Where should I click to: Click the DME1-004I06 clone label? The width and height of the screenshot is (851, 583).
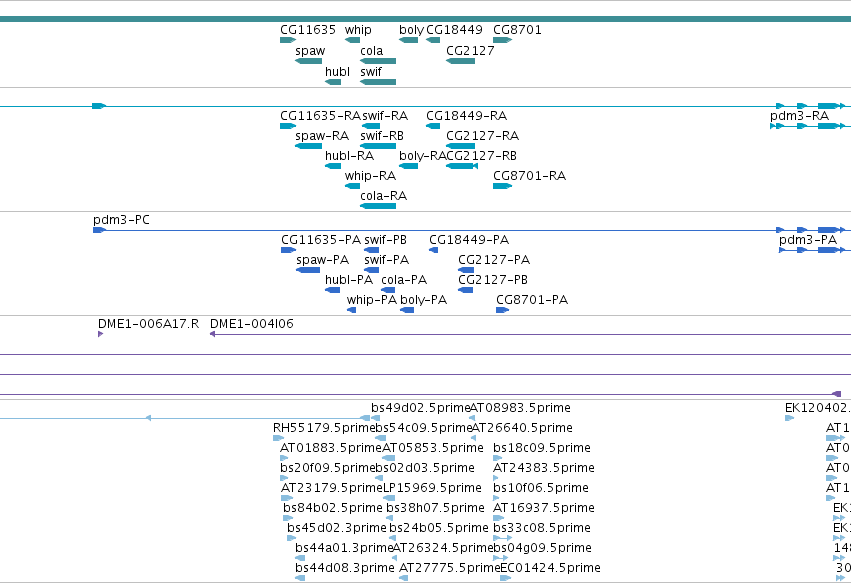pos(252,324)
